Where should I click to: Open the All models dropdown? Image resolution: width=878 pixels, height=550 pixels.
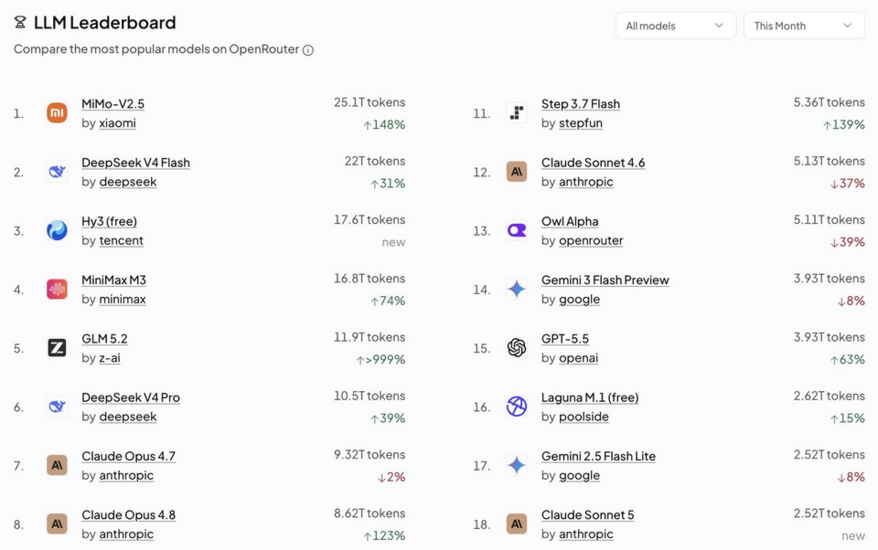pyautogui.click(x=675, y=26)
